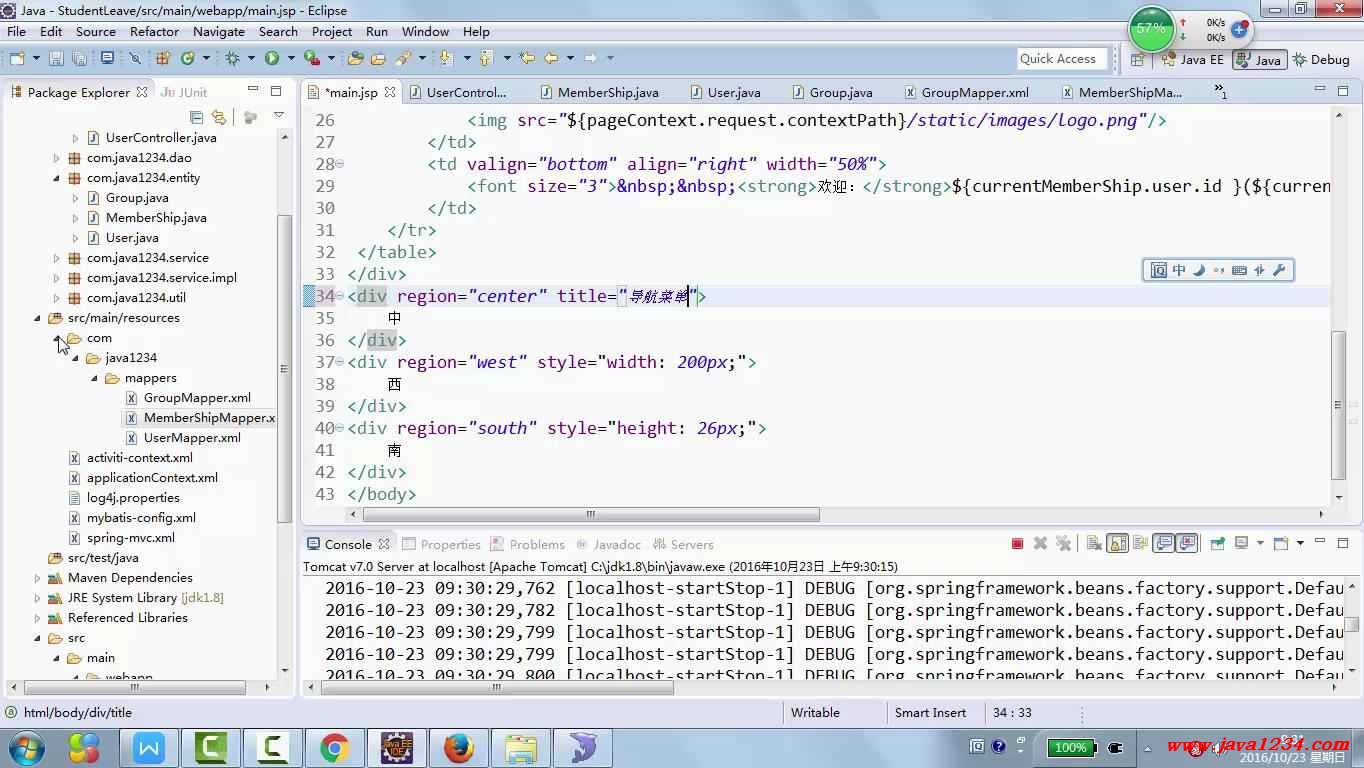Switch to the JUnit view tab
This screenshot has height=768, width=1364.
click(185, 92)
